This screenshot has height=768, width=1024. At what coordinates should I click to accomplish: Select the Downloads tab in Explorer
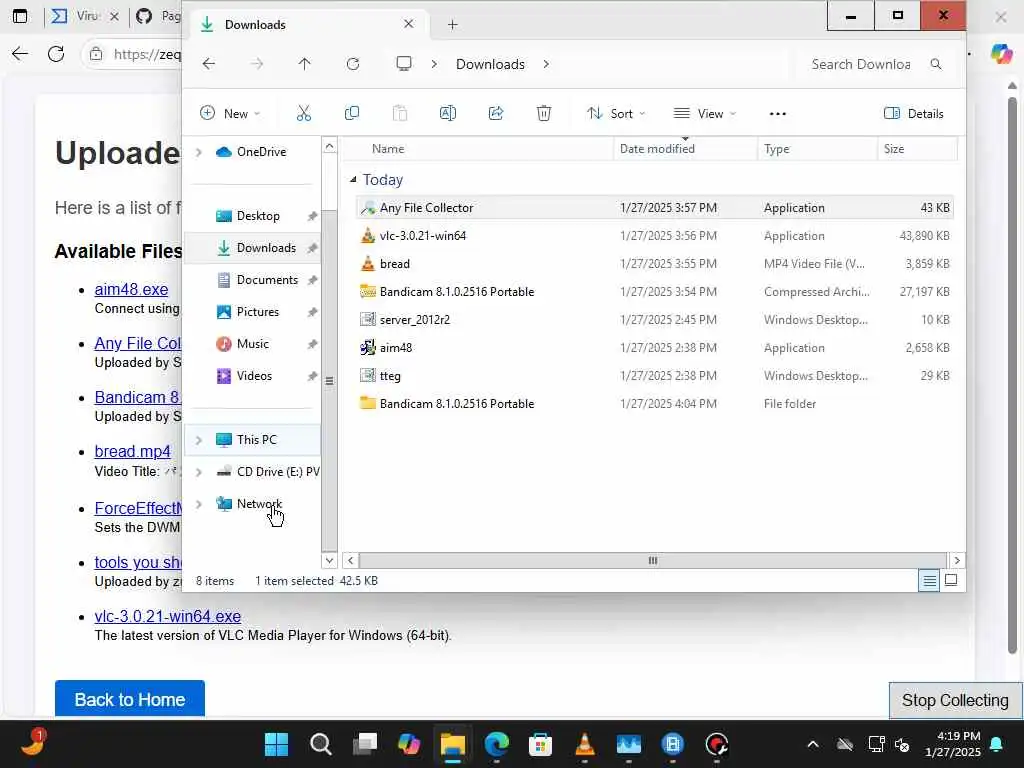[x=307, y=25]
